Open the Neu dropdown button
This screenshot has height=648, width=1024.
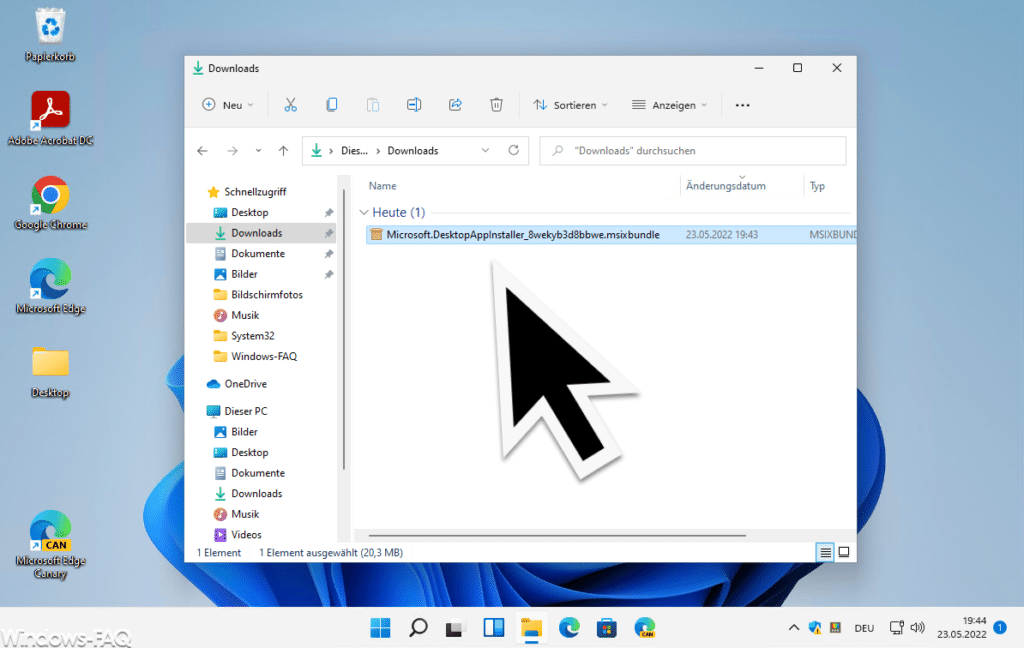click(x=228, y=105)
